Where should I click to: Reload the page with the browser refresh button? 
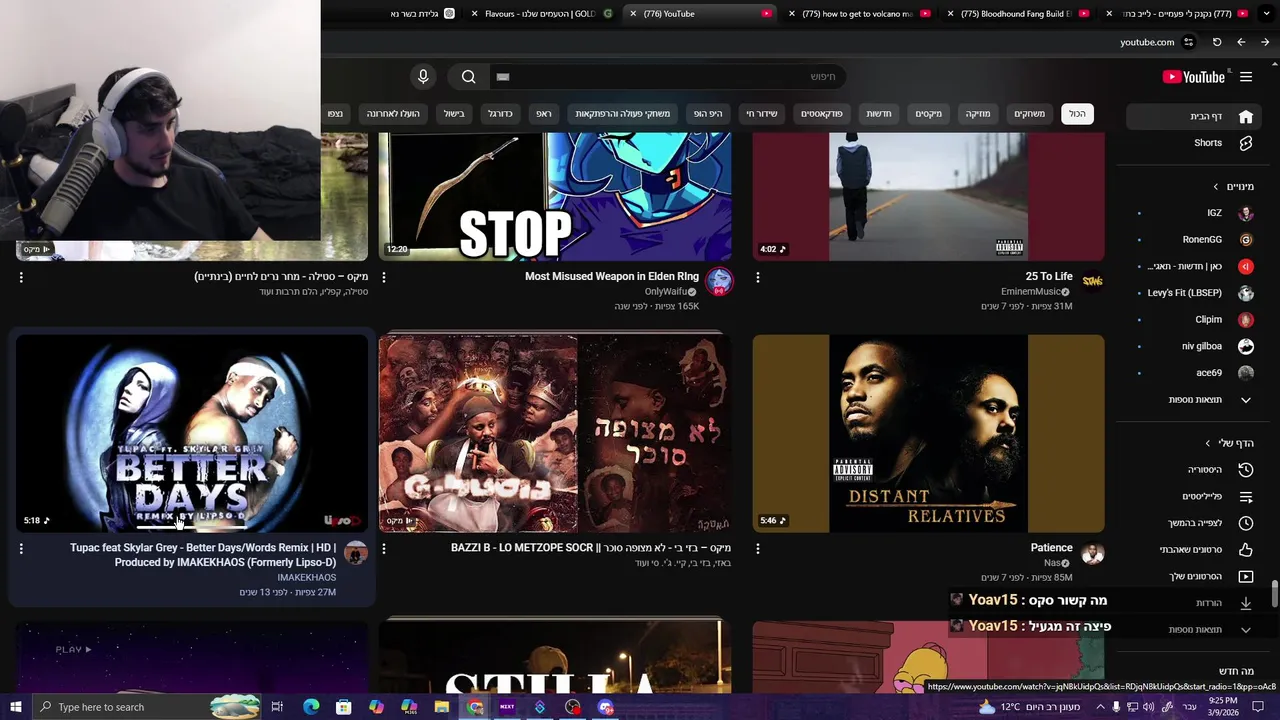[x=1217, y=42]
